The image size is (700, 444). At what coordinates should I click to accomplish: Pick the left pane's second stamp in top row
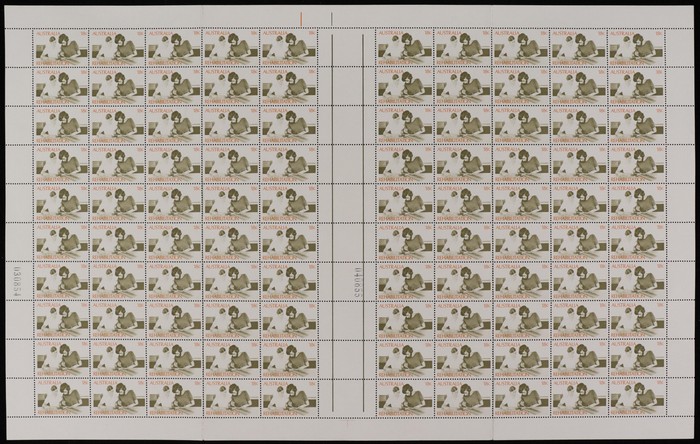117,47
